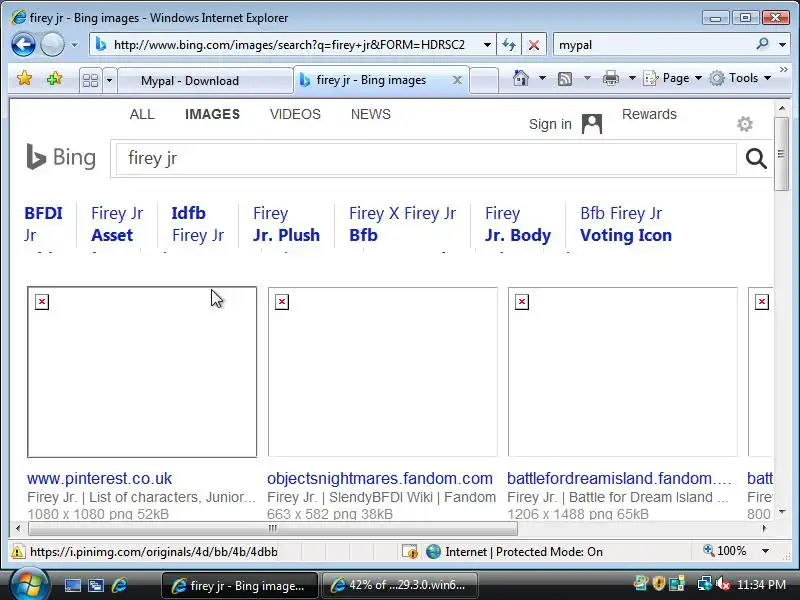Stop loading with the red X button
The height and width of the screenshot is (600, 800).
(x=534, y=45)
